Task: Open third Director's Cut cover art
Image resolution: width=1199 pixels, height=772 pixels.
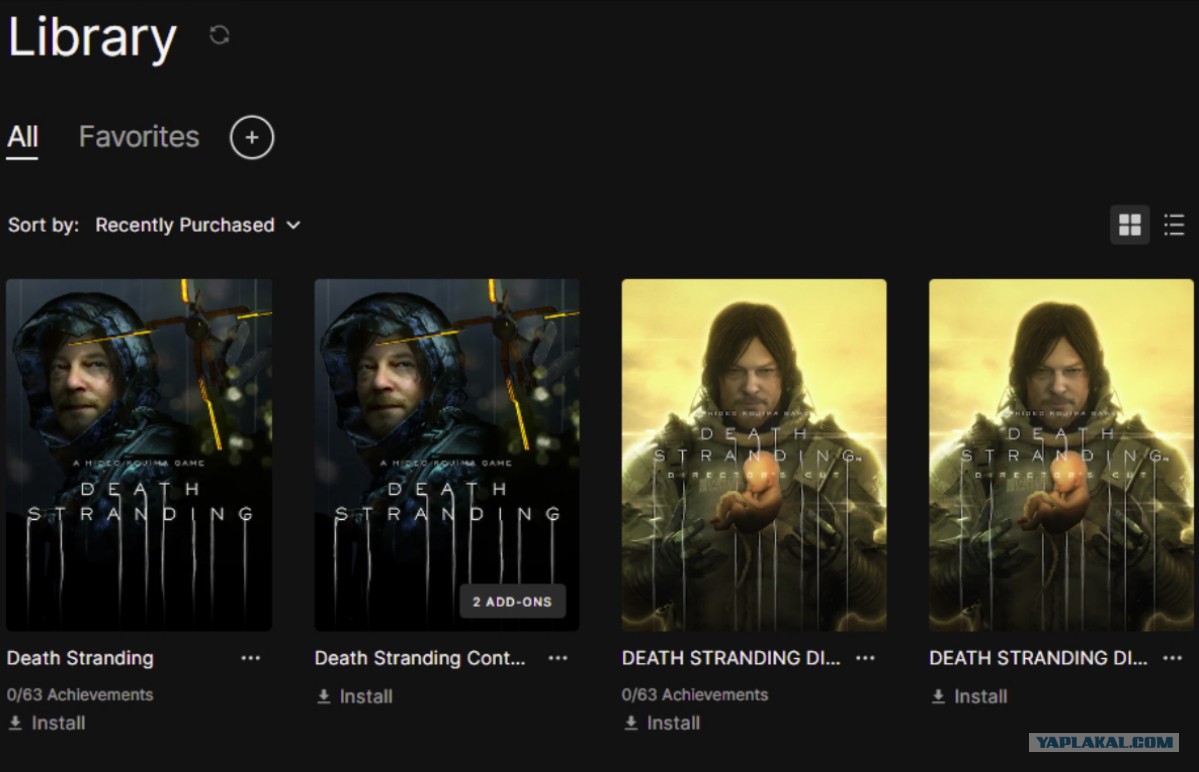Action: click(754, 455)
